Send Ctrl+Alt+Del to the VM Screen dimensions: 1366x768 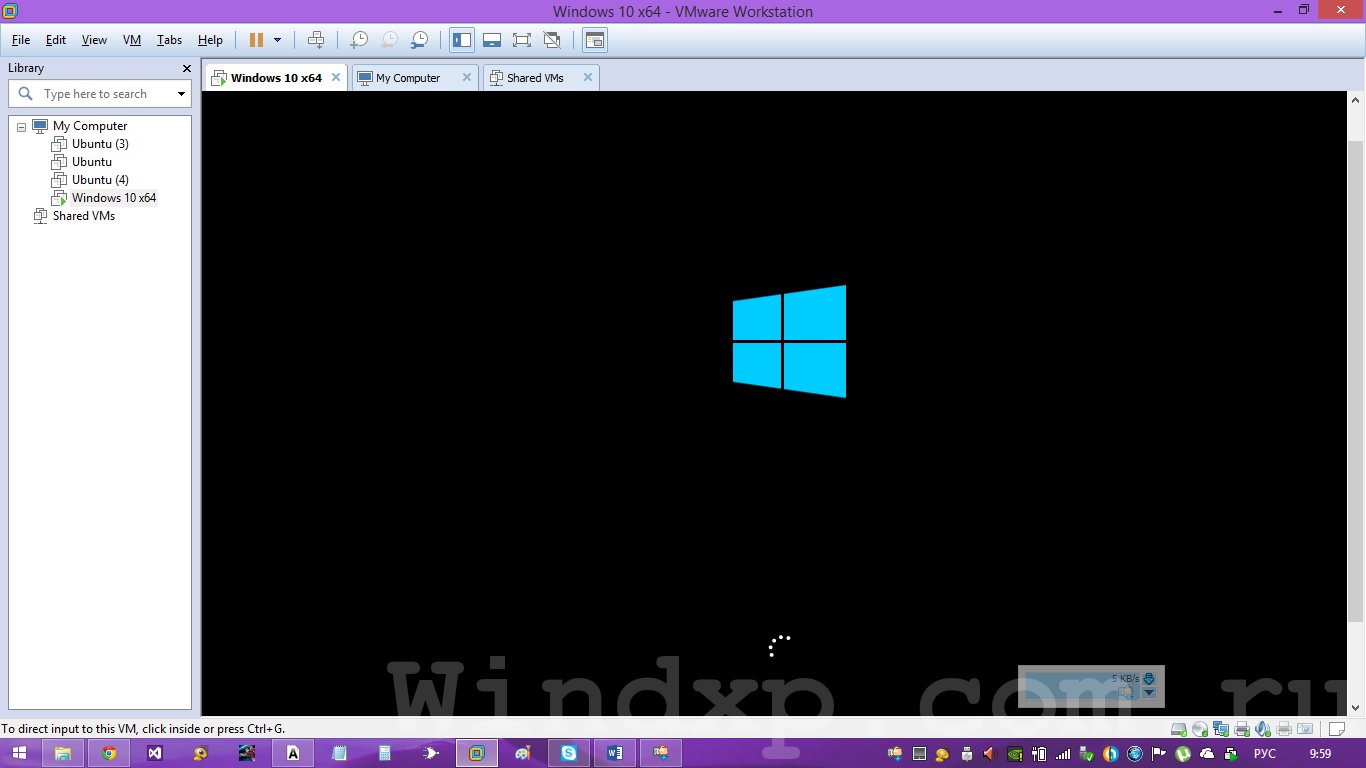[x=316, y=40]
